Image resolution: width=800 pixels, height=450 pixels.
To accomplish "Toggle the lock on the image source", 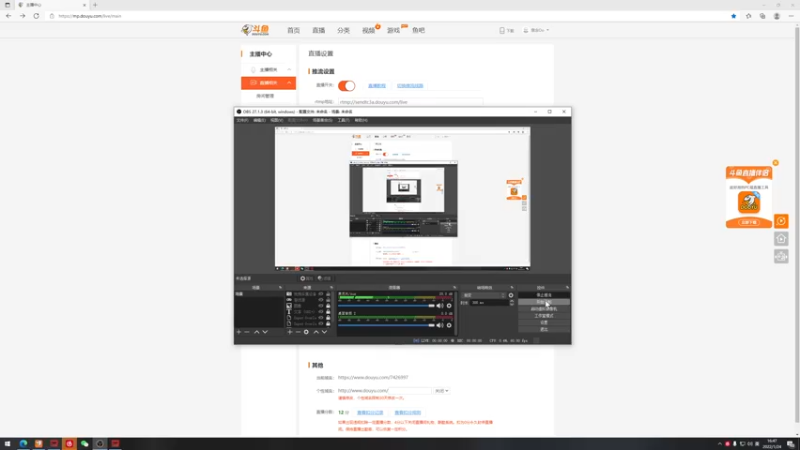I will coord(328,306).
